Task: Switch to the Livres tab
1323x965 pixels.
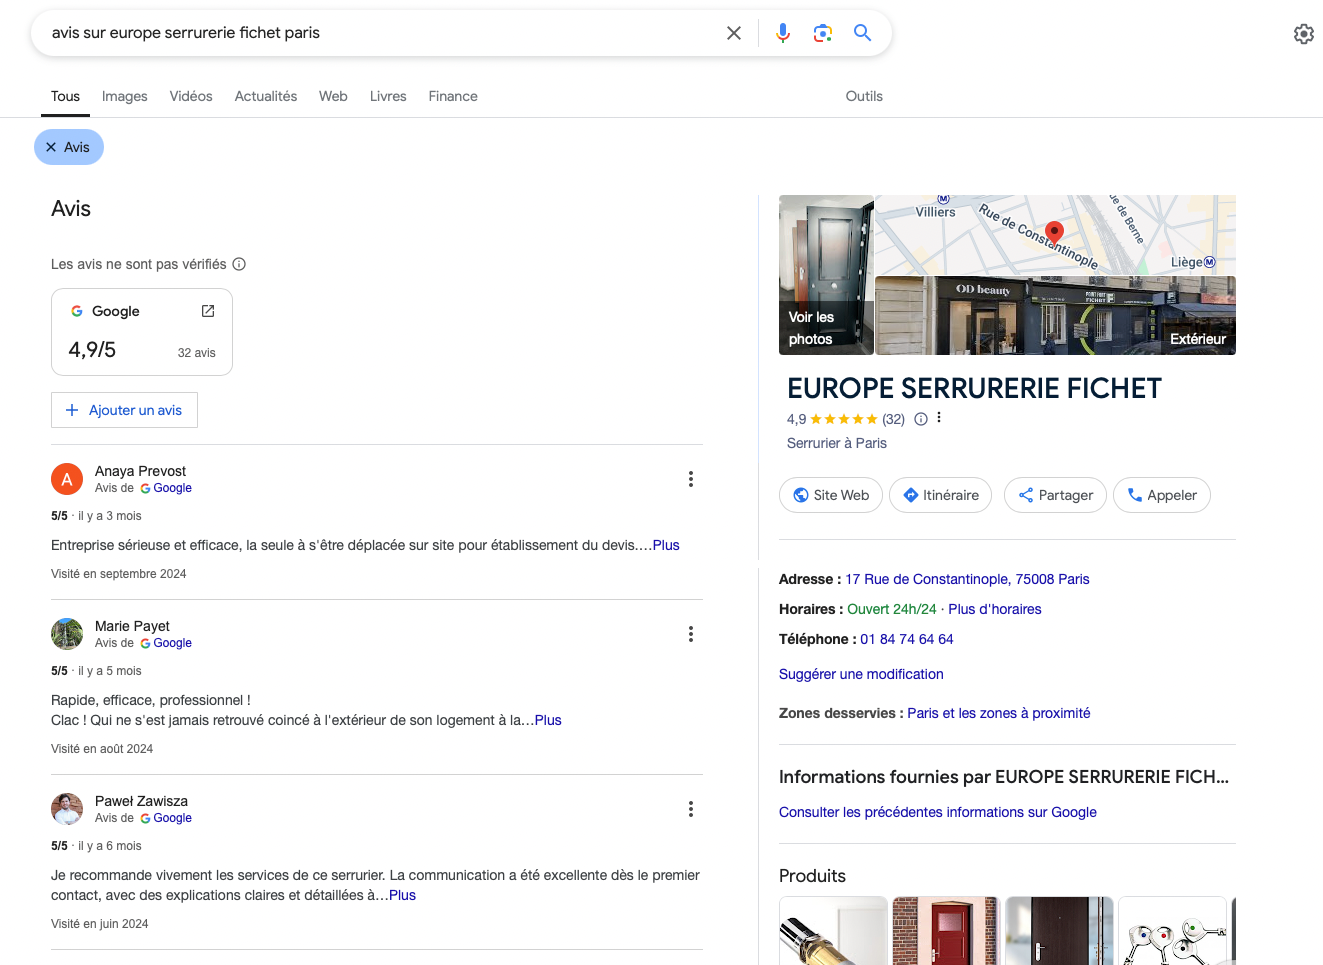Action: (388, 96)
